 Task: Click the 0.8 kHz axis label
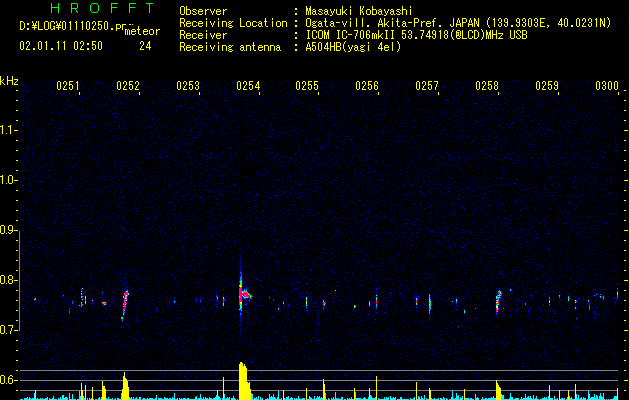pyautogui.click(x=8, y=280)
